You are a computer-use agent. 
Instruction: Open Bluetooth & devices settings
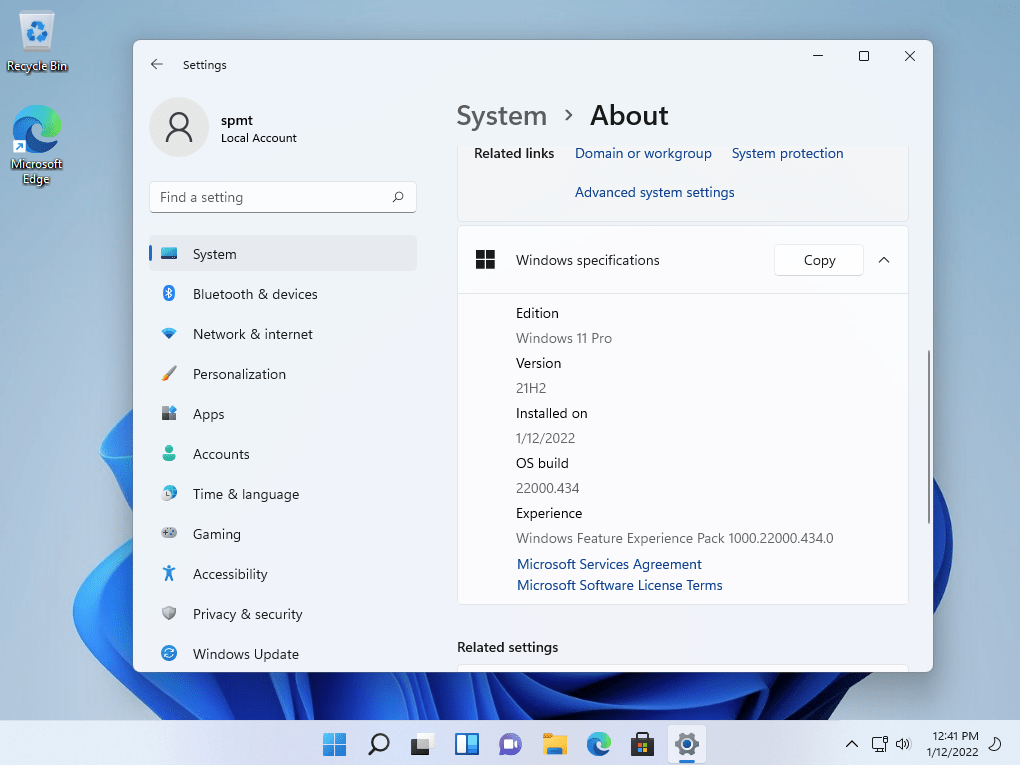tap(283, 294)
